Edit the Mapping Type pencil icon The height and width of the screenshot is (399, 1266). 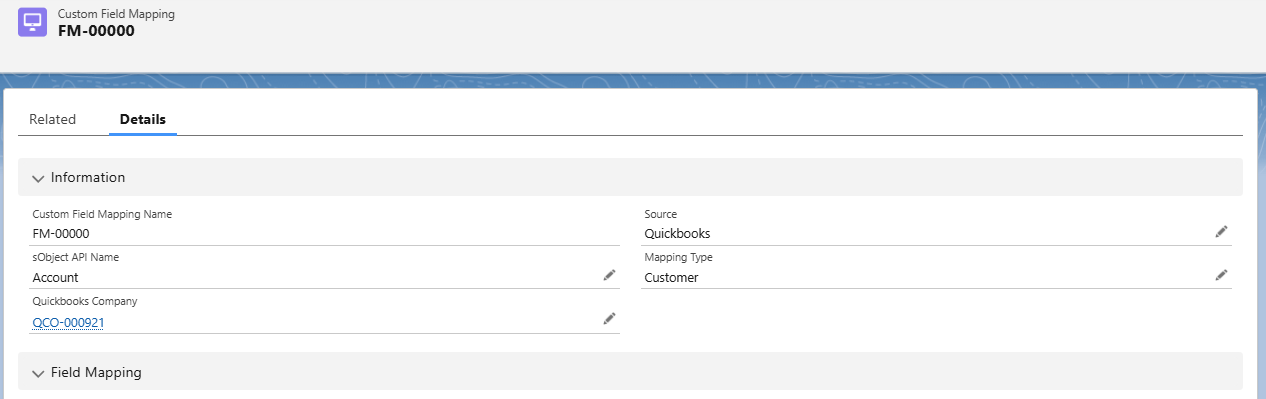[x=1221, y=275]
